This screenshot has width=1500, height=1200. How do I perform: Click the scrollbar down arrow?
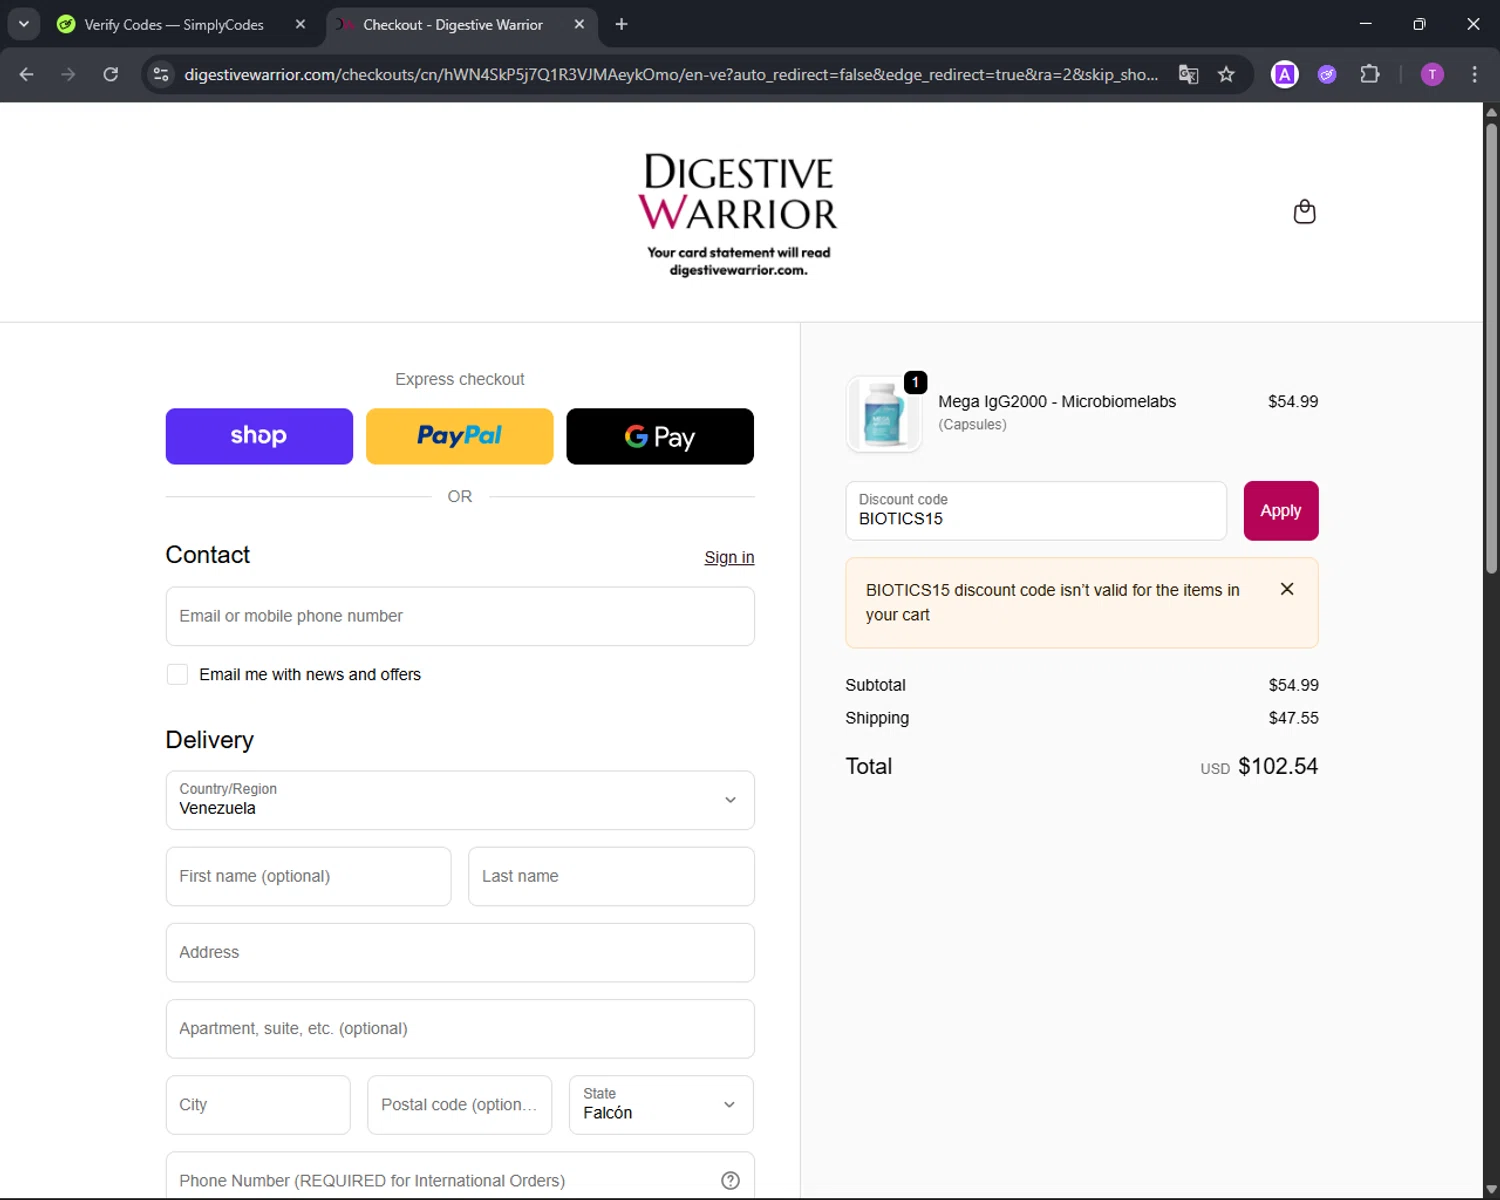tap(1491, 1190)
